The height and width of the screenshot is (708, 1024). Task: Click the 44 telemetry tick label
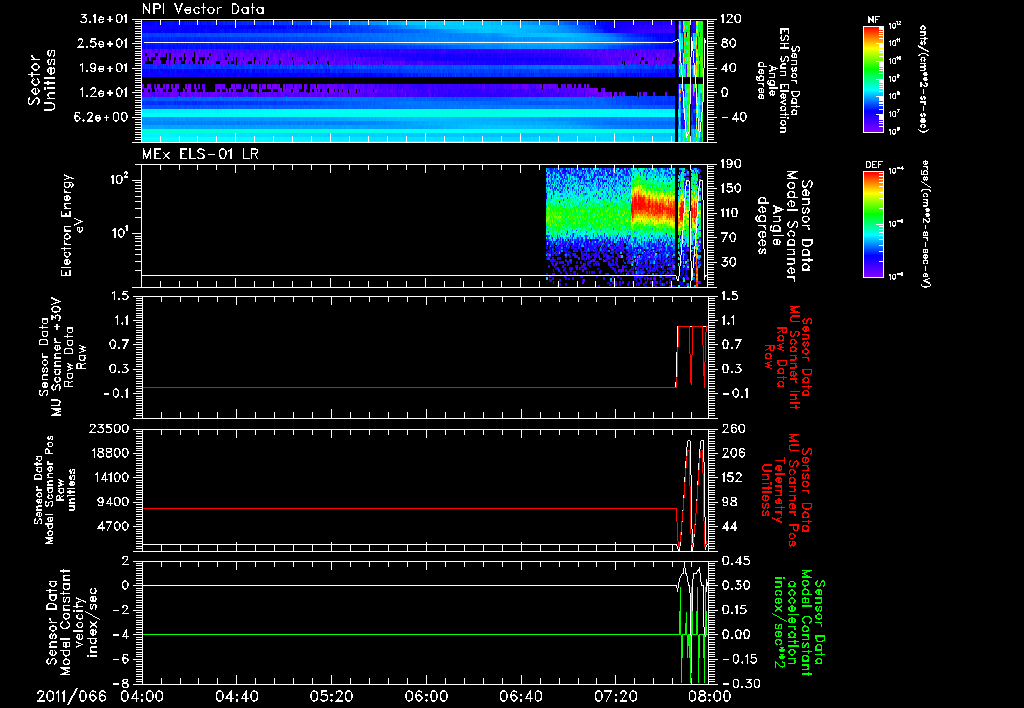click(729, 526)
